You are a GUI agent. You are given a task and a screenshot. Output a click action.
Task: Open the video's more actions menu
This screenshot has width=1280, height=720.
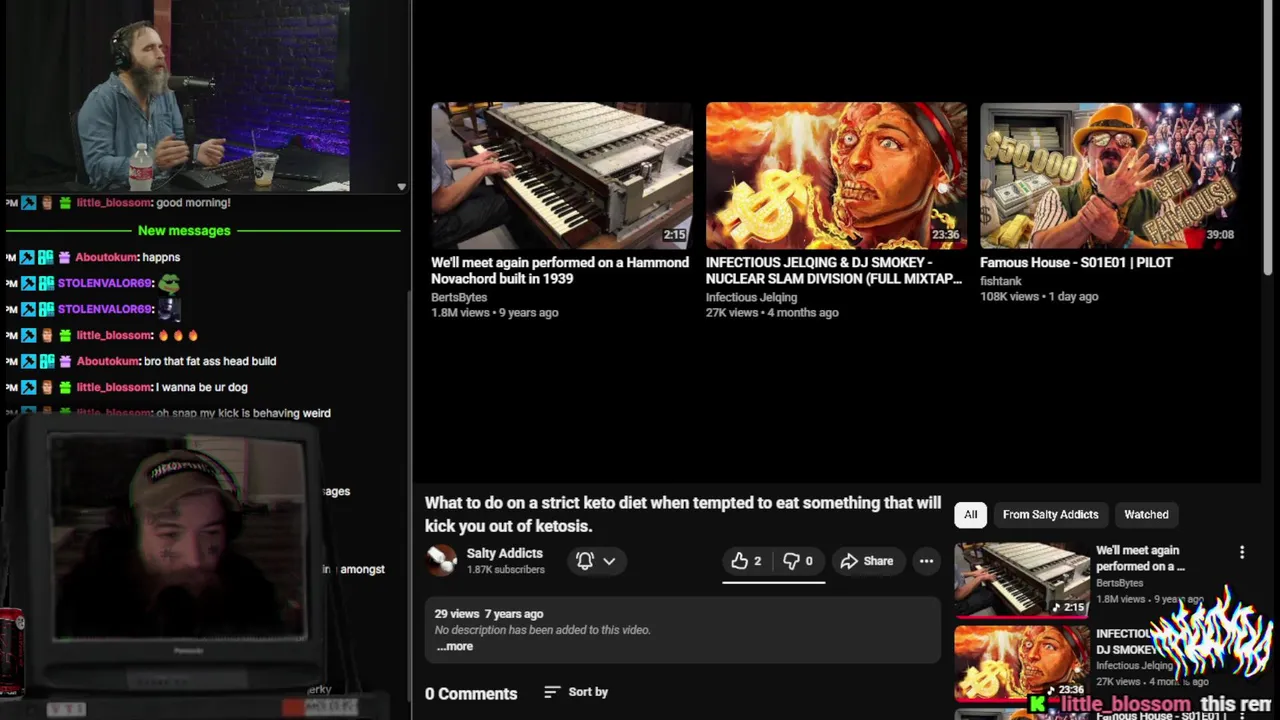926,561
